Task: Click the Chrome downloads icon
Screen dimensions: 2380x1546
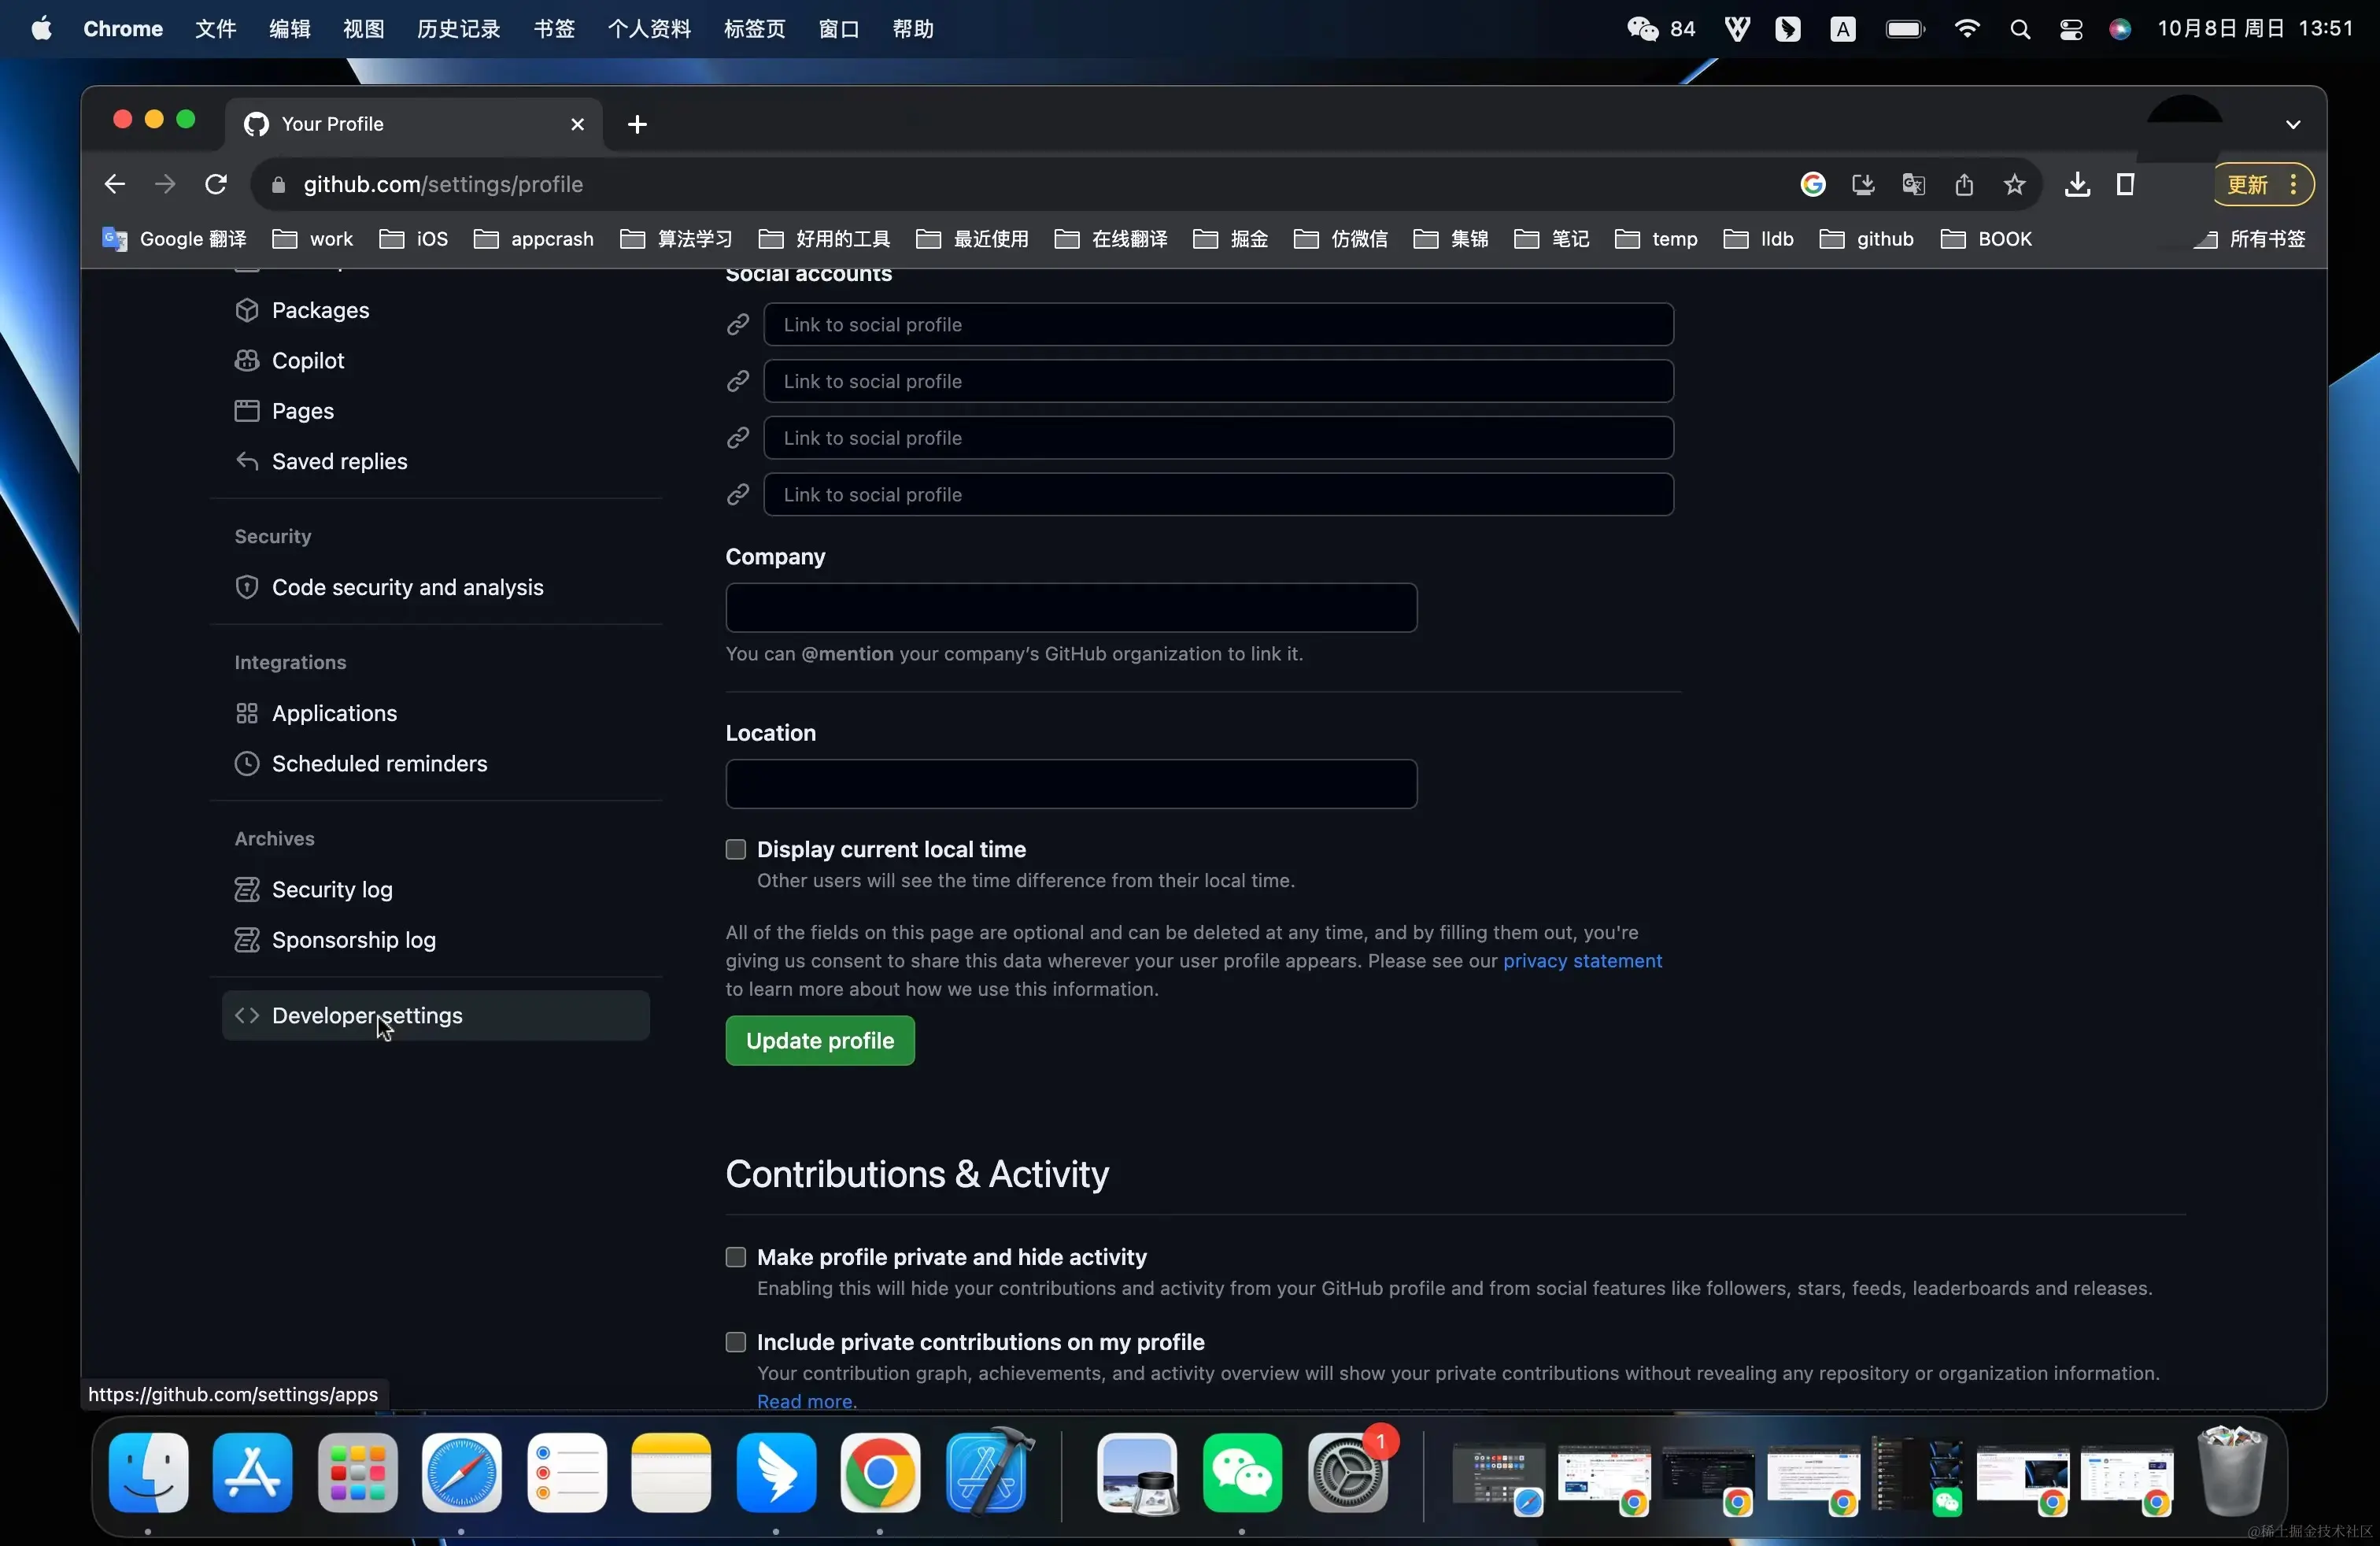Action: point(2077,184)
